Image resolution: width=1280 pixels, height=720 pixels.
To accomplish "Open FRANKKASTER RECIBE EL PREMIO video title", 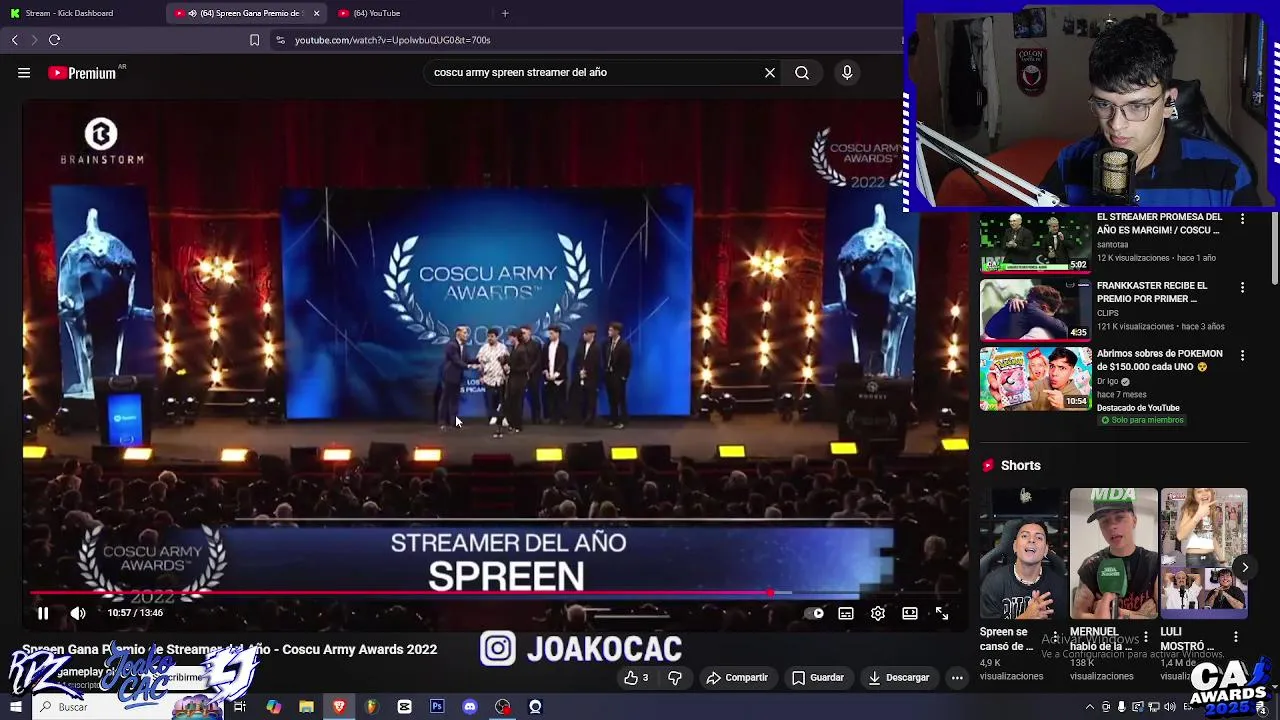I will 1152,292.
